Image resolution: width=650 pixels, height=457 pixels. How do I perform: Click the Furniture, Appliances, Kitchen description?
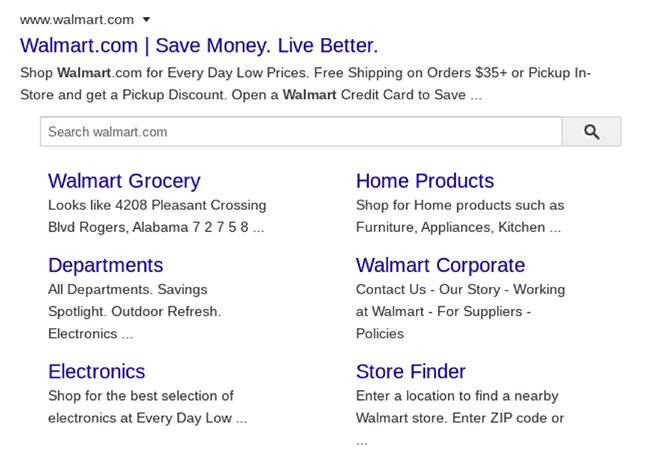[x=458, y=227]
